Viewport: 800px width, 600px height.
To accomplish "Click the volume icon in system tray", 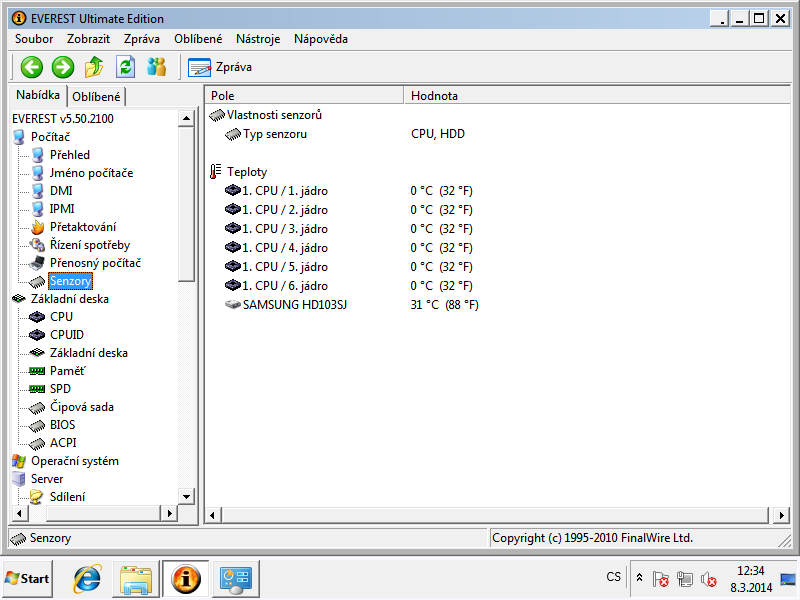I will coord(709,579).
